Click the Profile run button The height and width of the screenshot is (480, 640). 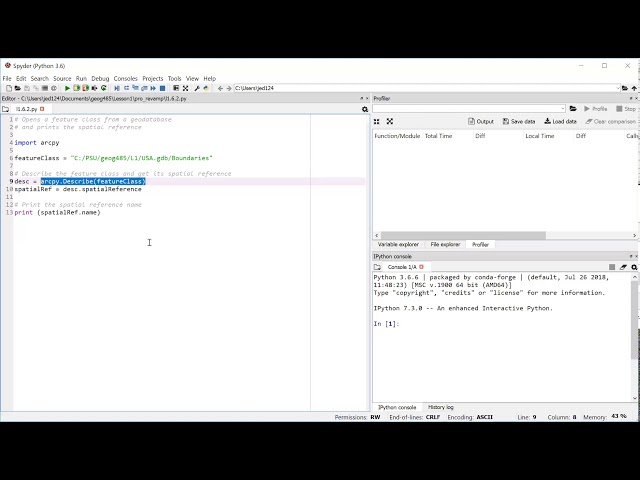(596, 109)
